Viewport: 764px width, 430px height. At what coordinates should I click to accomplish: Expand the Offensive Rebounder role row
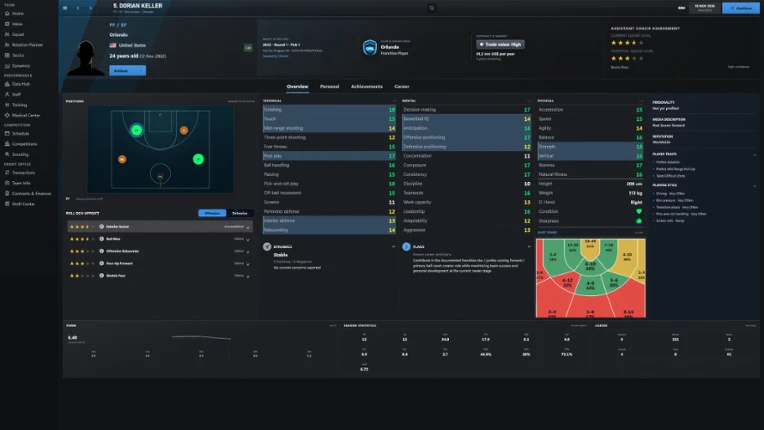(248, 251)
